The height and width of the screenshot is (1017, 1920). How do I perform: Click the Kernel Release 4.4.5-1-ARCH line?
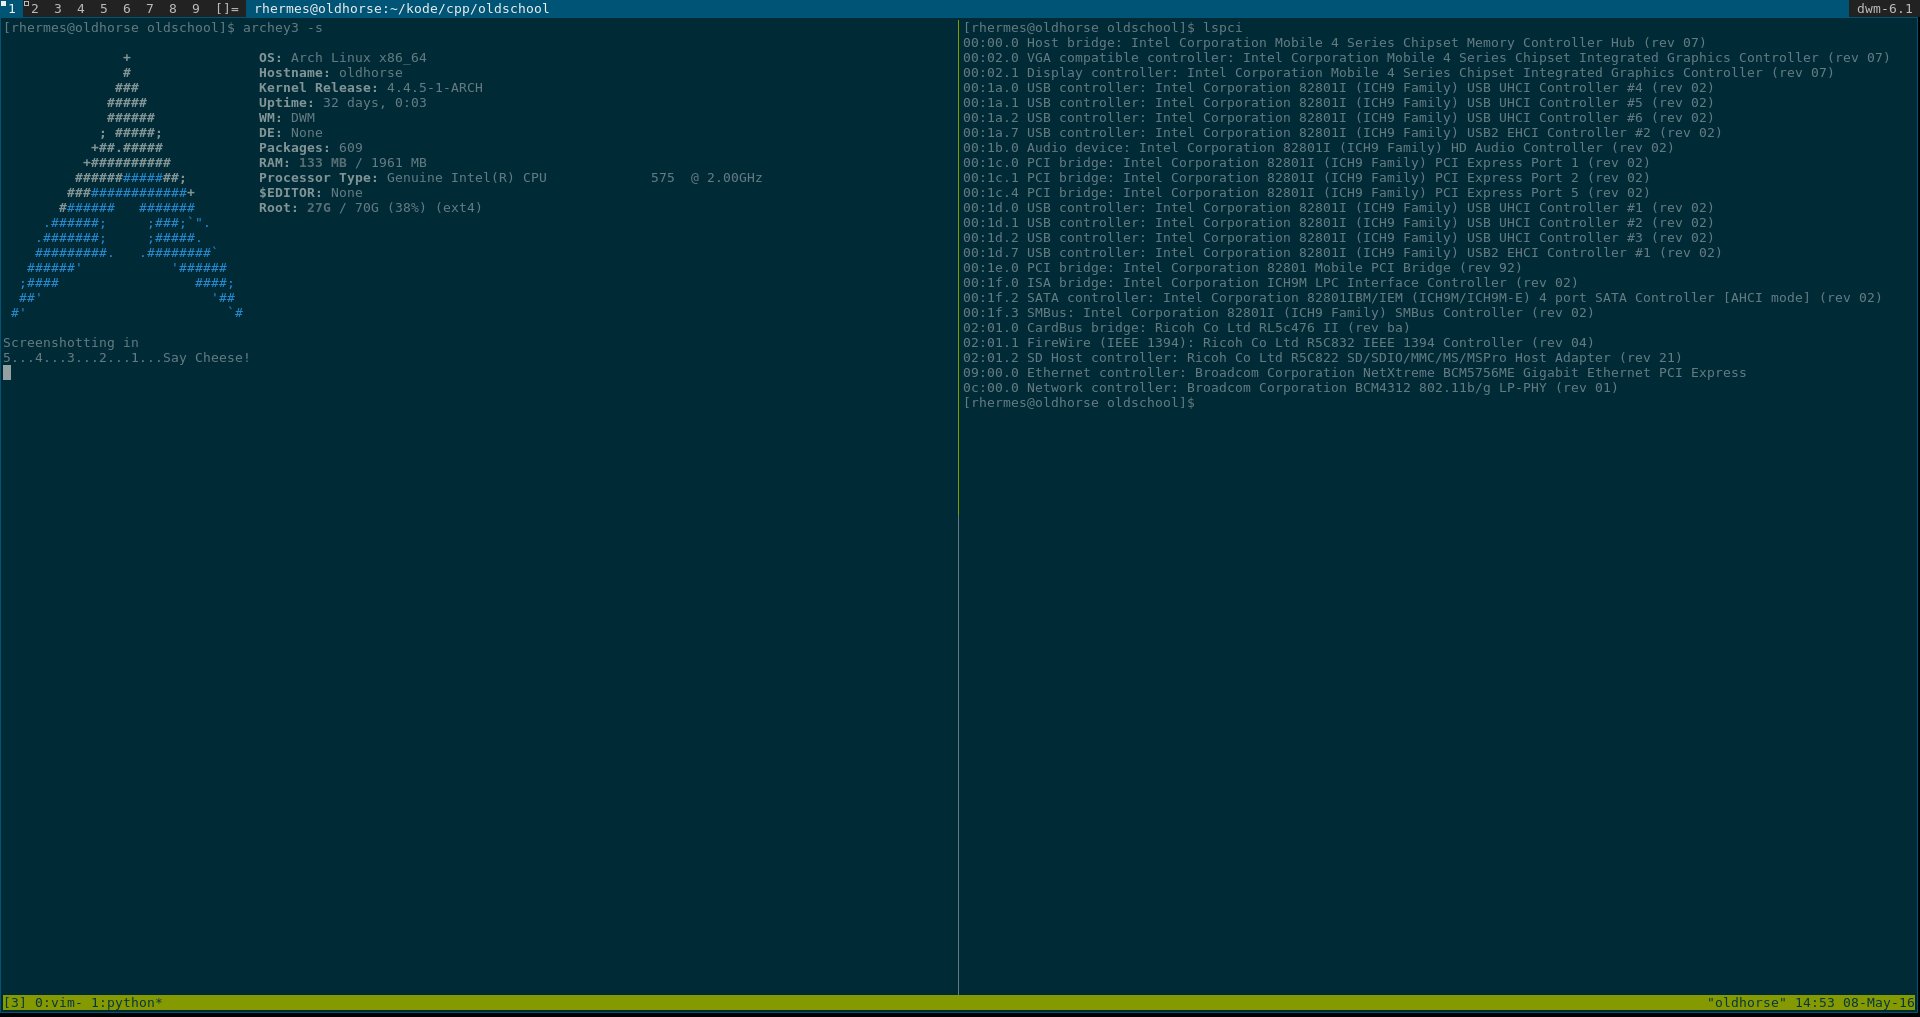coord(371,88)
